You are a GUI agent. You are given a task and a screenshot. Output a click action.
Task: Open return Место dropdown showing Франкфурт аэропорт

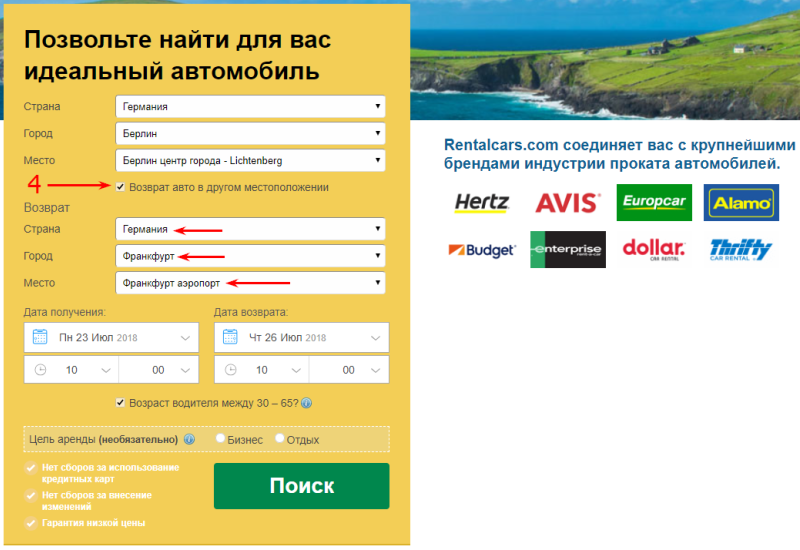(251, 283)
